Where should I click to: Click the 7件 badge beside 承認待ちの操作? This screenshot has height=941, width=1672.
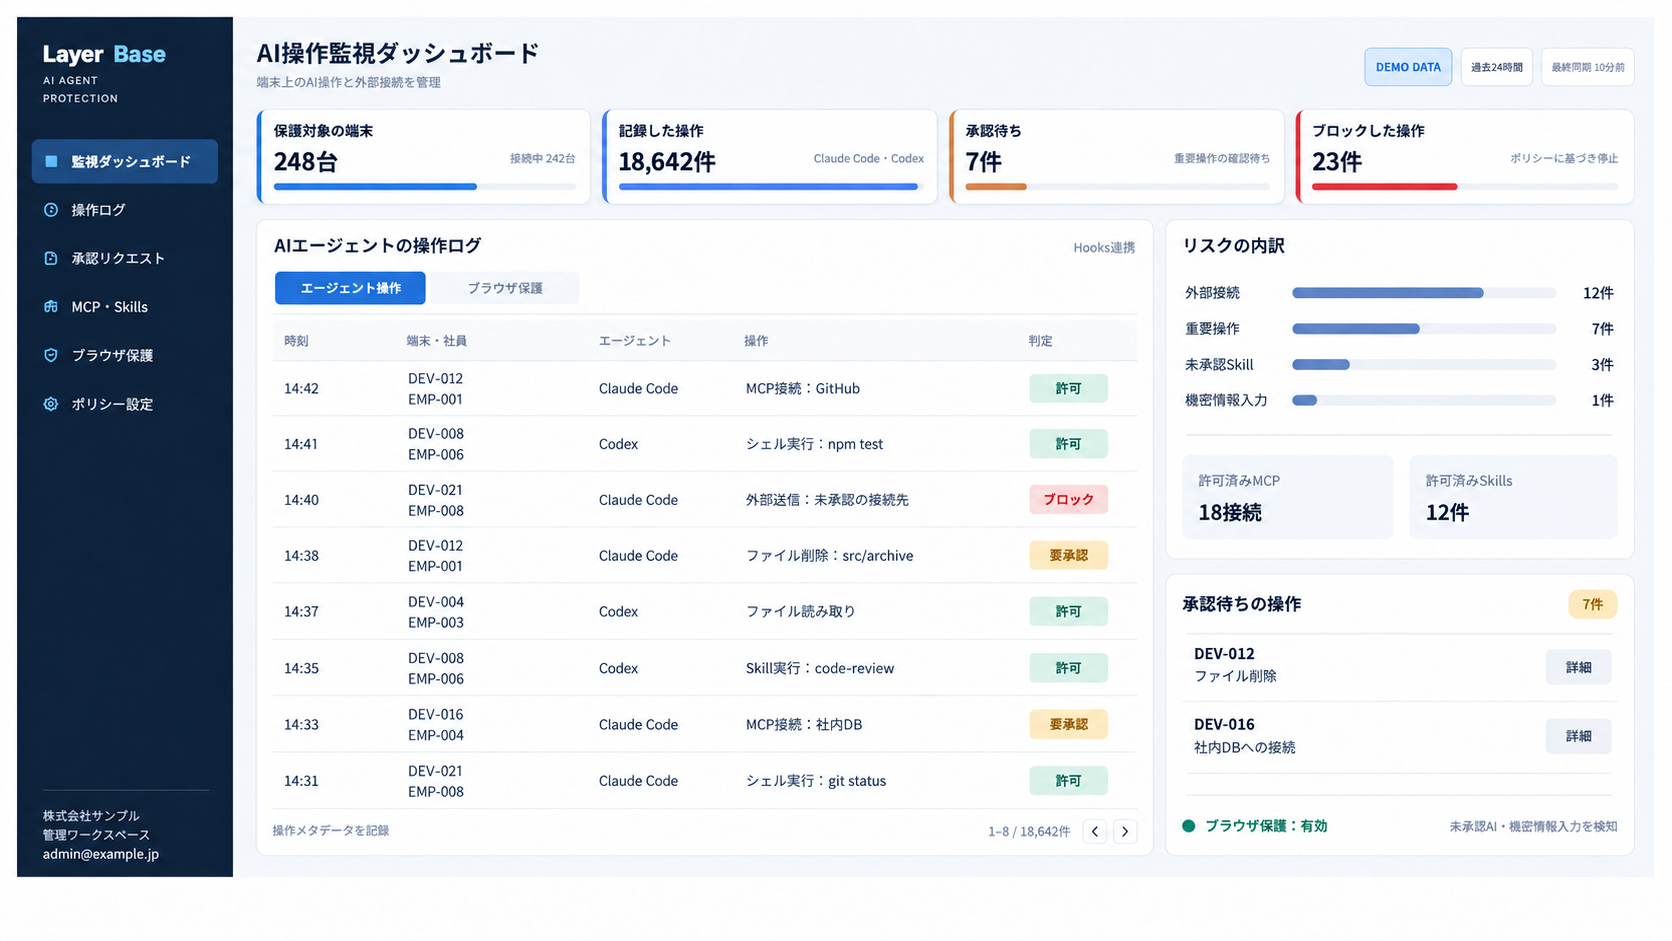coord(1592,604)
